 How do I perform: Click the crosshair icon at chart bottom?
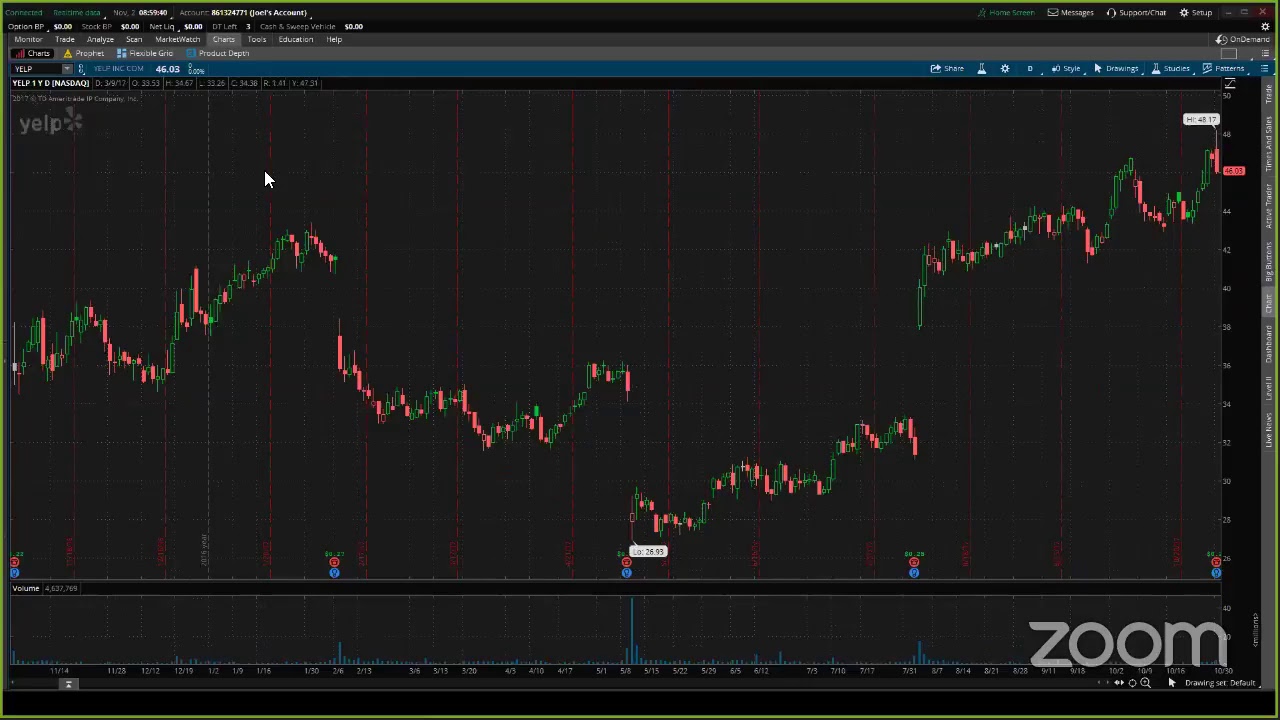(x=1132, y=683)
